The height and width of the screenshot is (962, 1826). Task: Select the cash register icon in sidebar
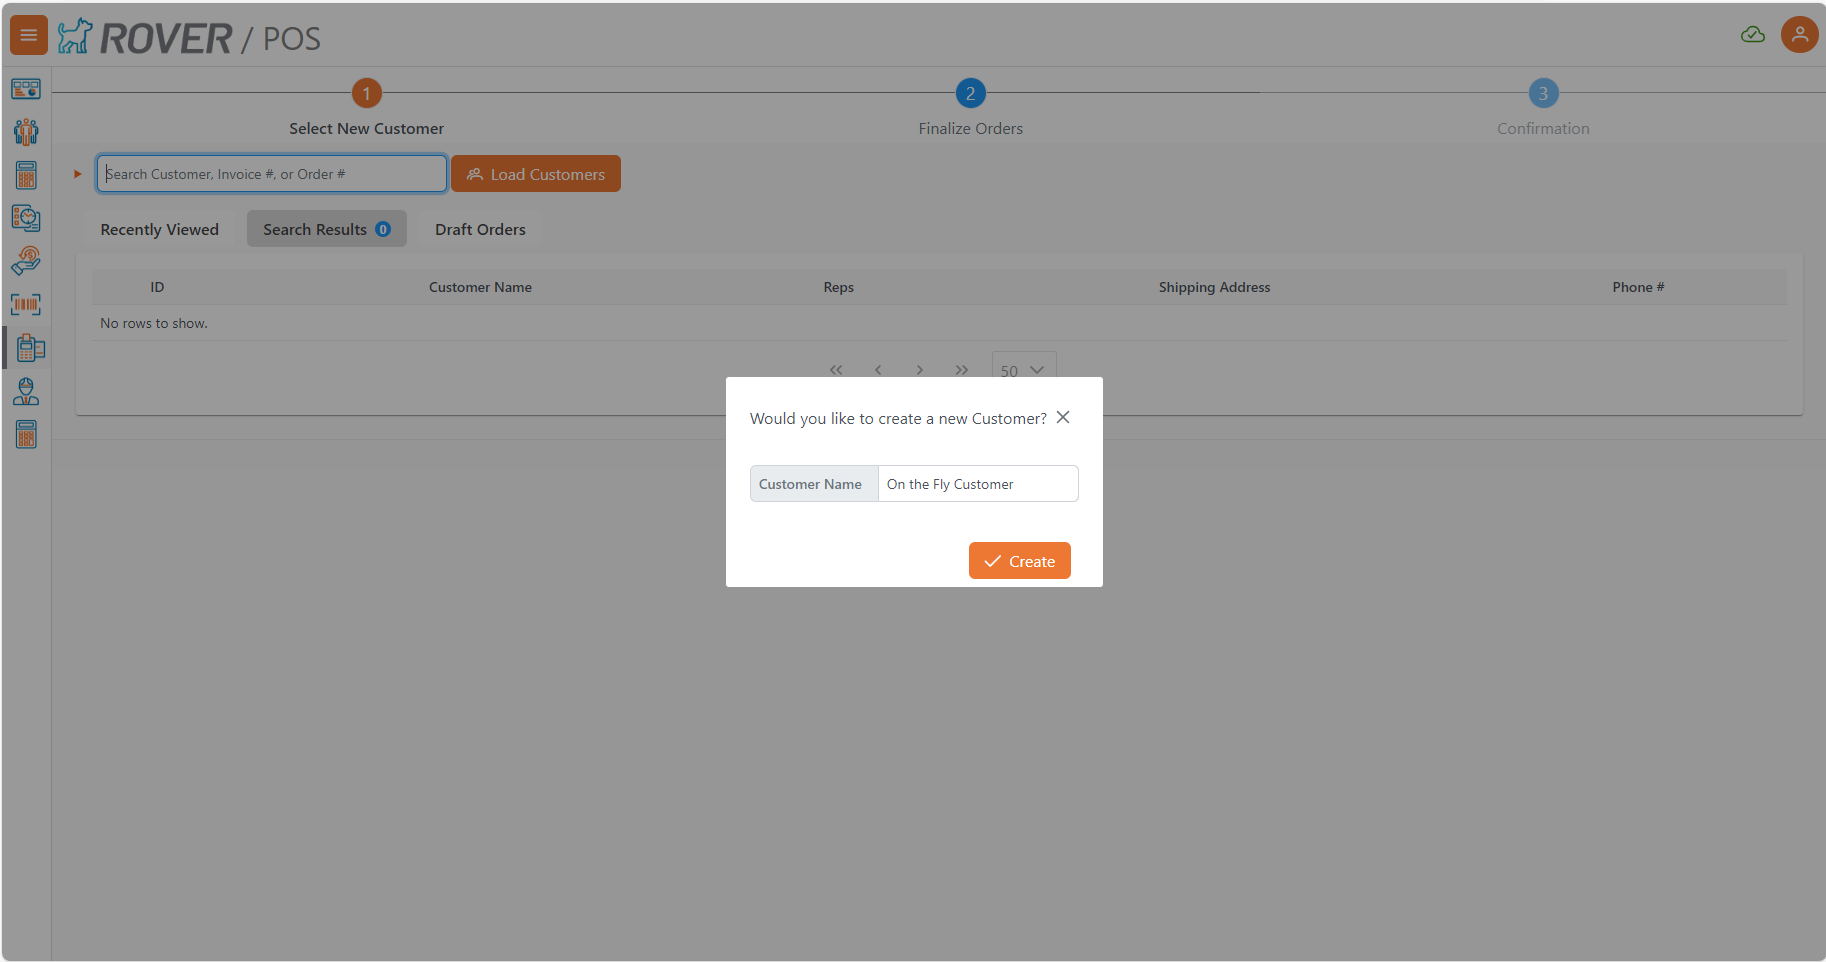[26, 175]
